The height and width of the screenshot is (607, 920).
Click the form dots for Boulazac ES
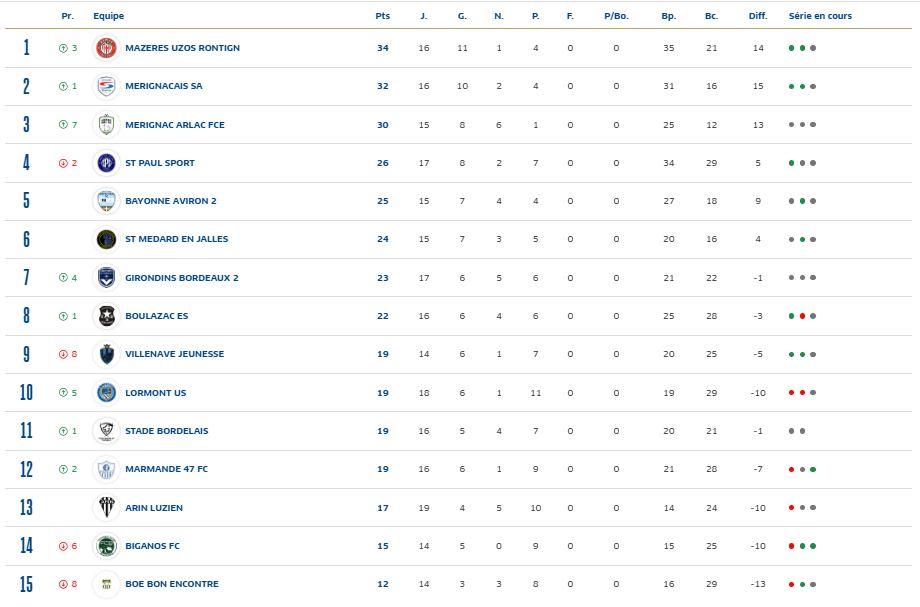802,316
